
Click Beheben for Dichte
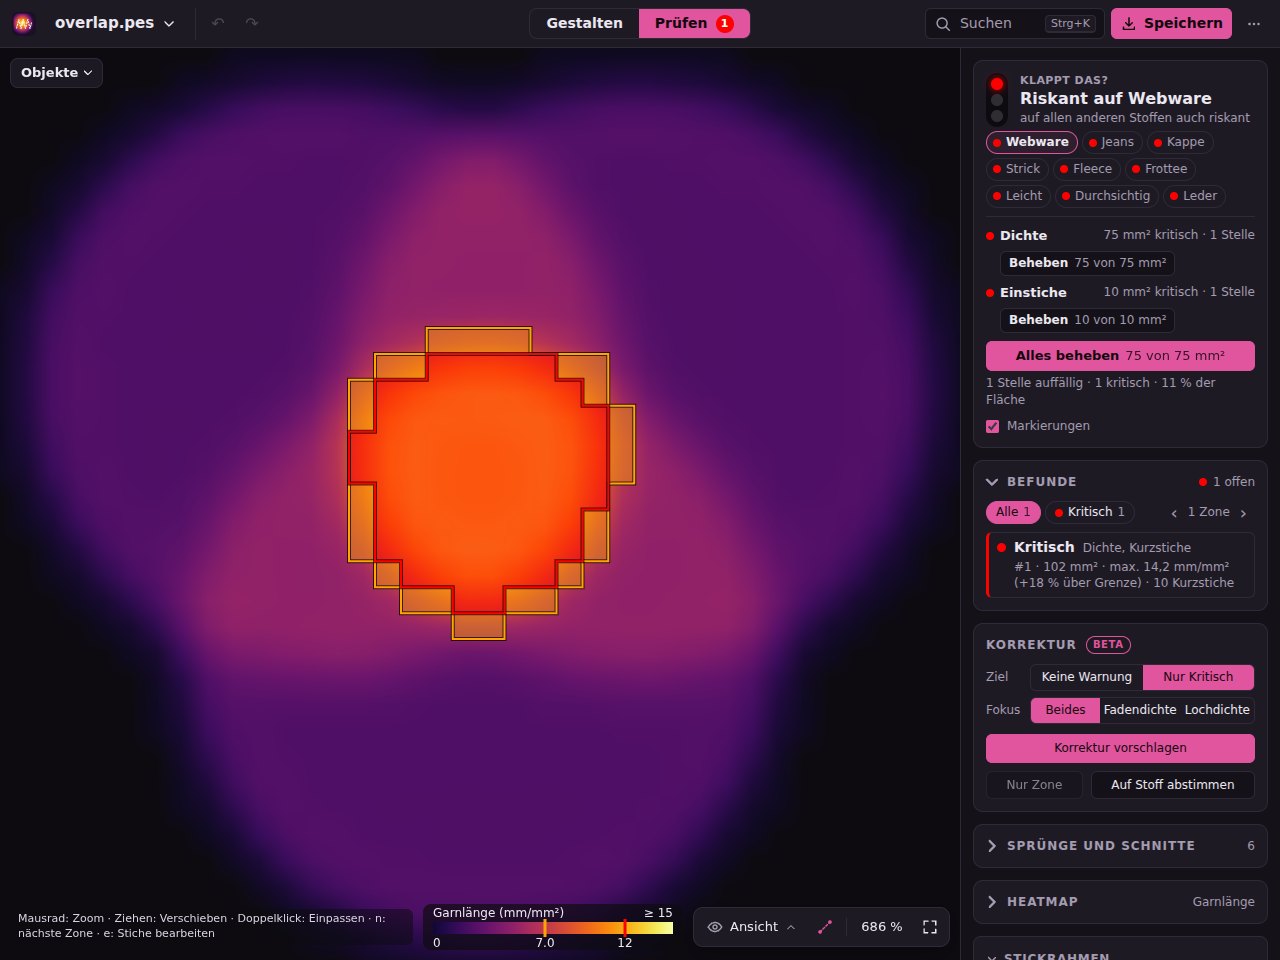(x=1087, y=263)
